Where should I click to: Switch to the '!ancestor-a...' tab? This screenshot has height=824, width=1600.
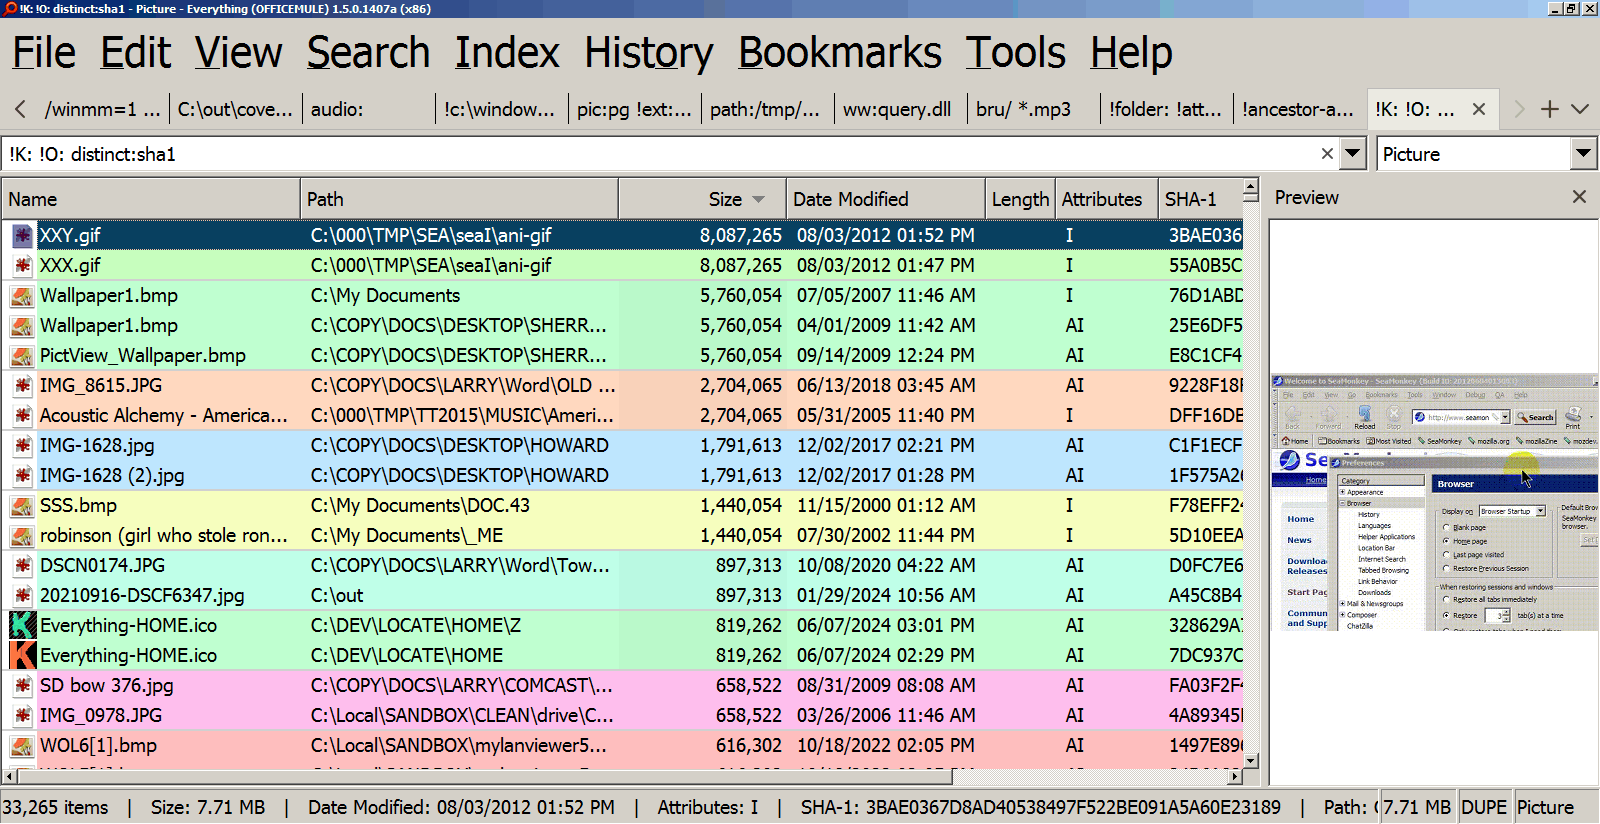tap(1299, 109)
